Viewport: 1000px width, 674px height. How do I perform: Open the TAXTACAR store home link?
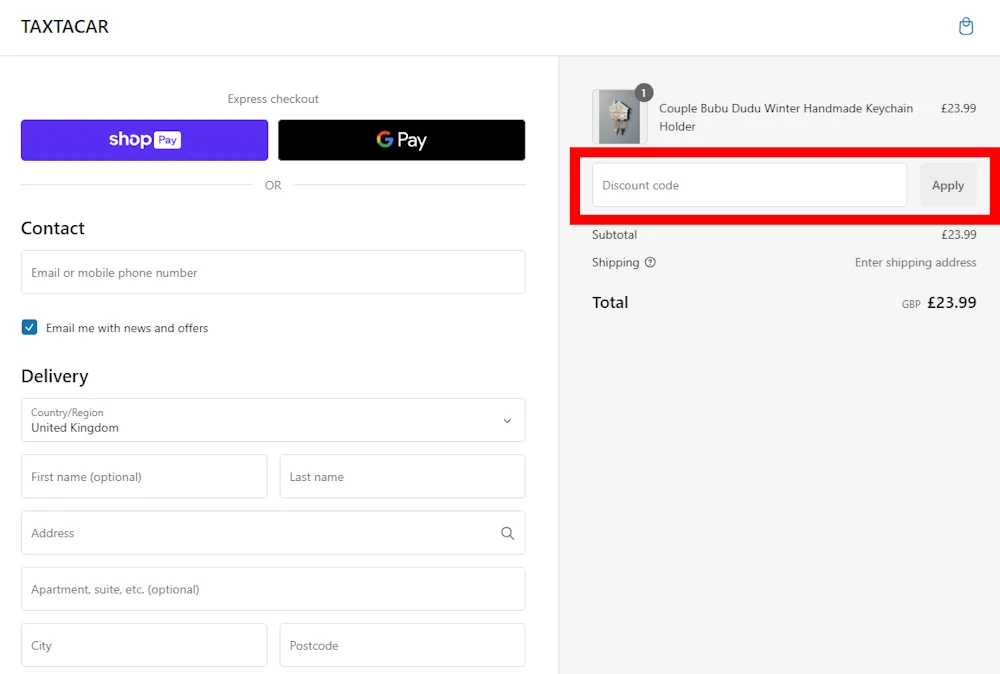click(x=65, y=27)
